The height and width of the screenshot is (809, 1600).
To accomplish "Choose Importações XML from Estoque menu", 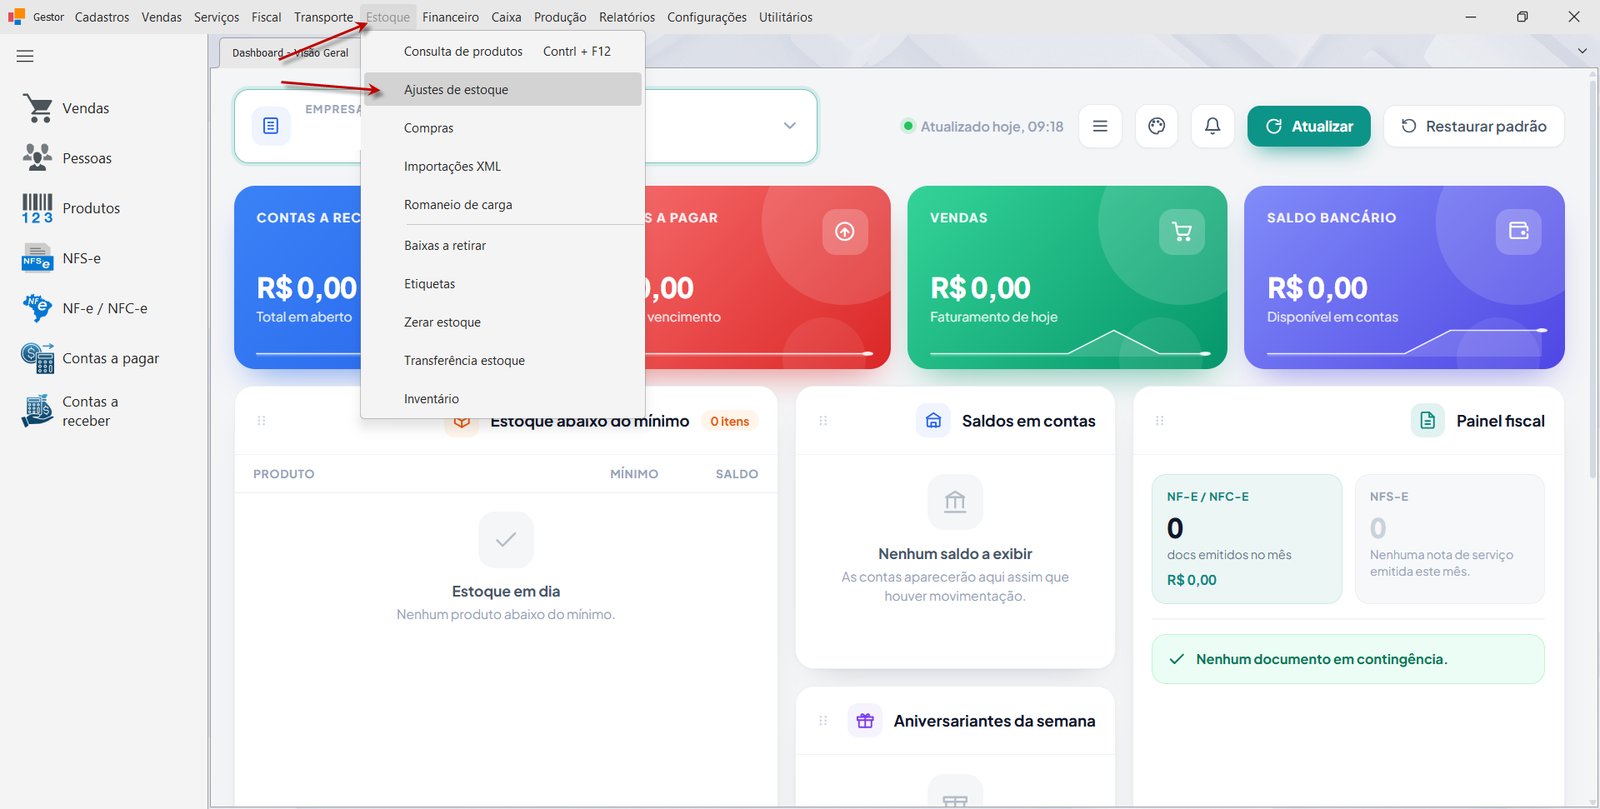I will [503, 166].
